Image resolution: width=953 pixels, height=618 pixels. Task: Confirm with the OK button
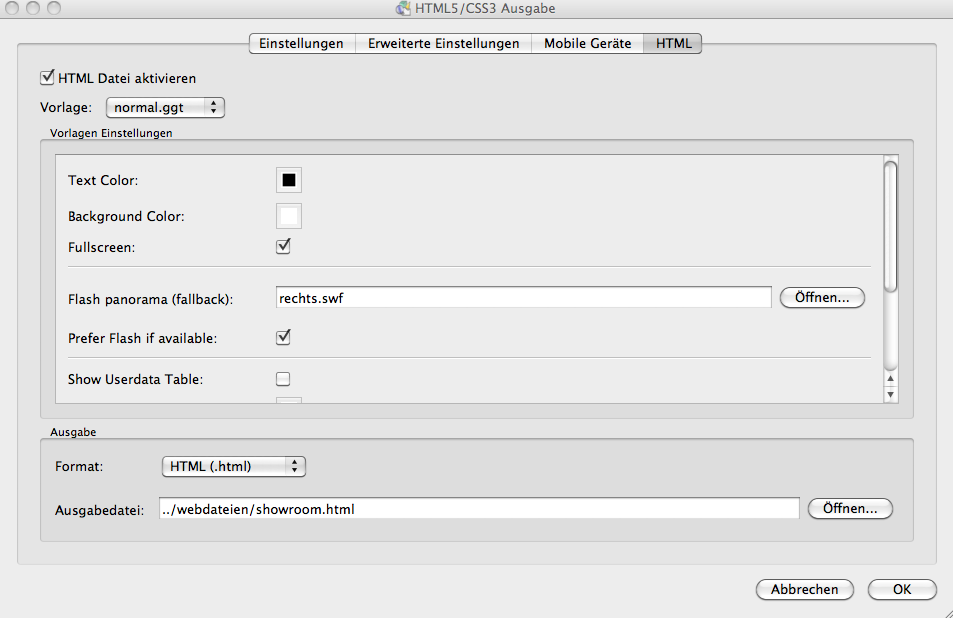pos(902,589)
